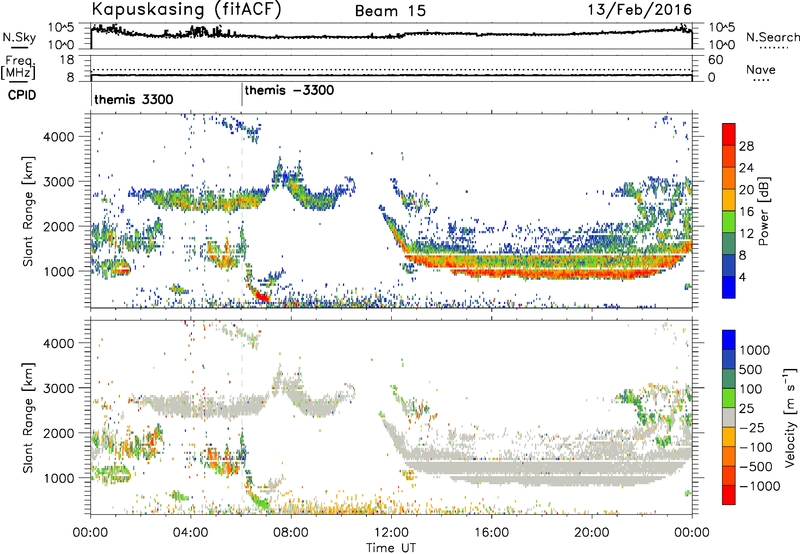This screenshot has height=554, width=800.
Task: Click the '12:00' time axis tick label
Action: pos(391,533)
